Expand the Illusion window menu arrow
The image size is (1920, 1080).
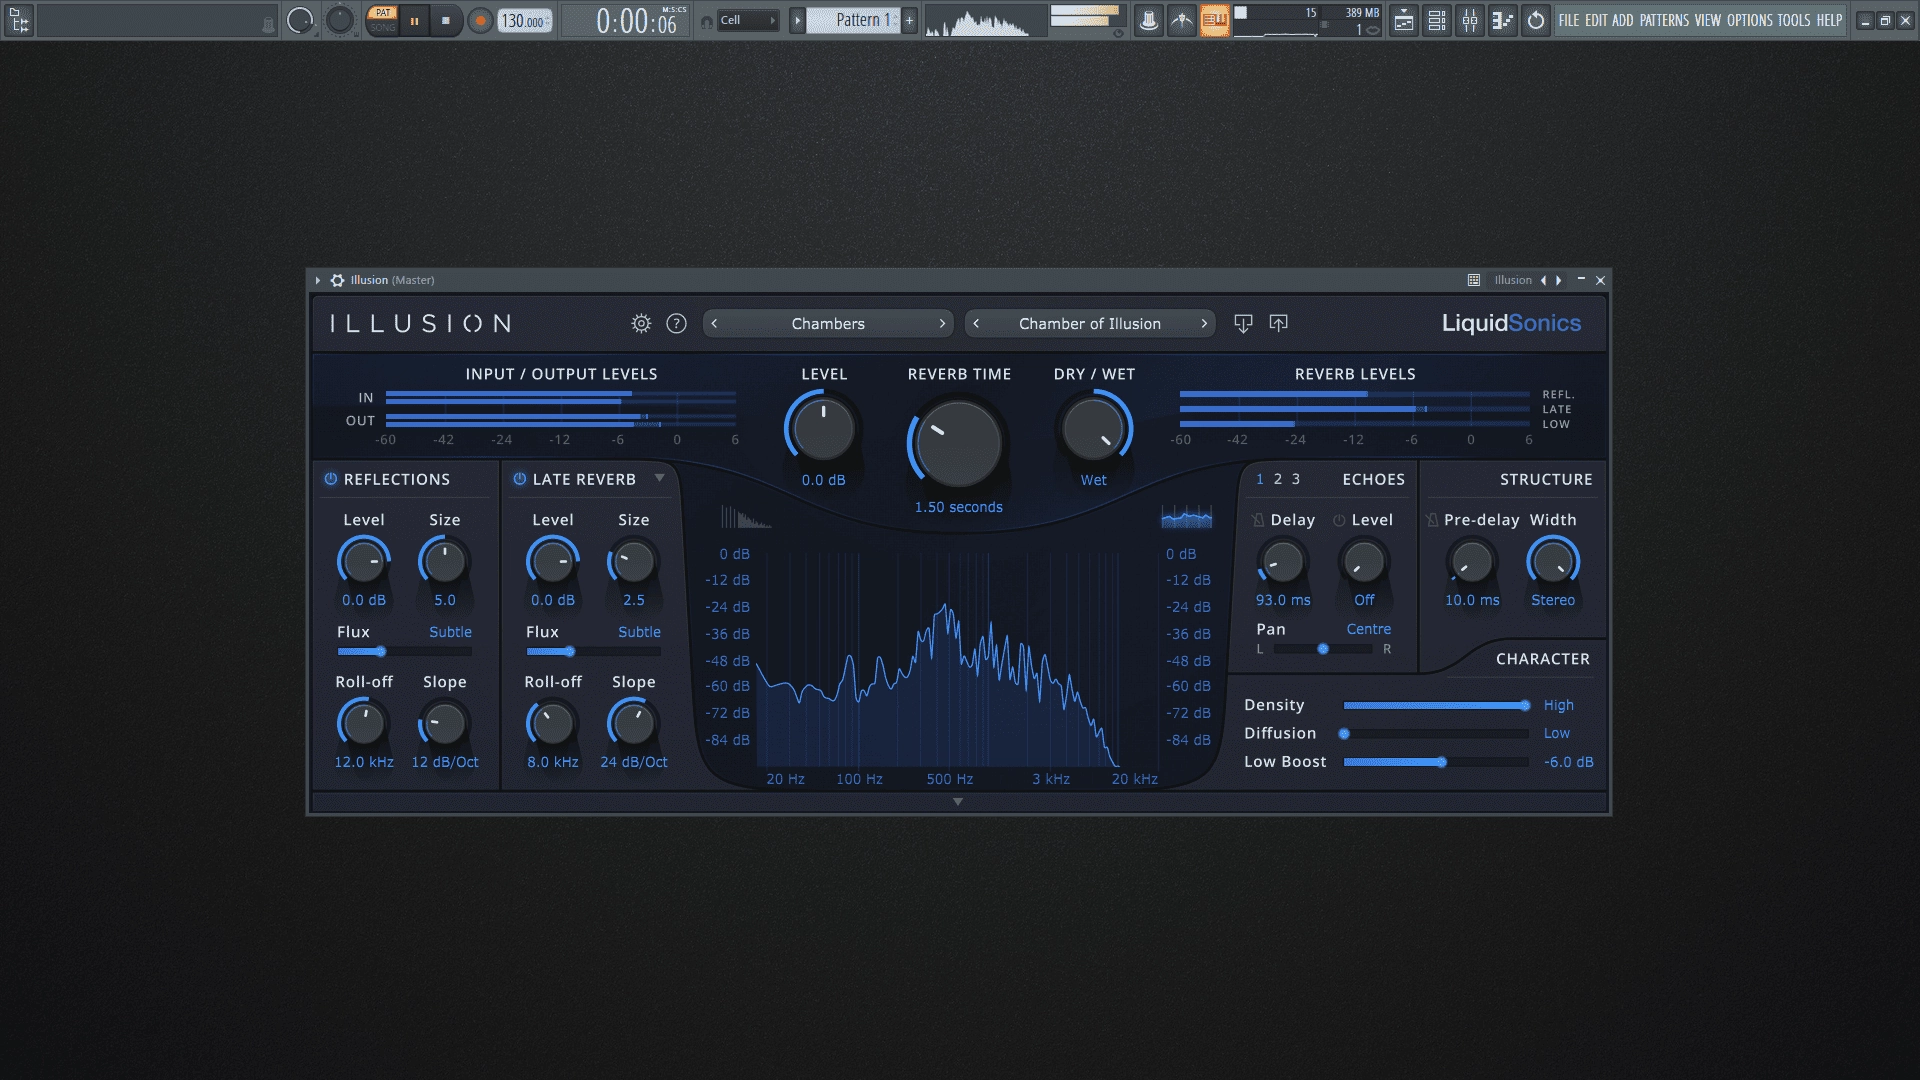click(x=318, y=280)
